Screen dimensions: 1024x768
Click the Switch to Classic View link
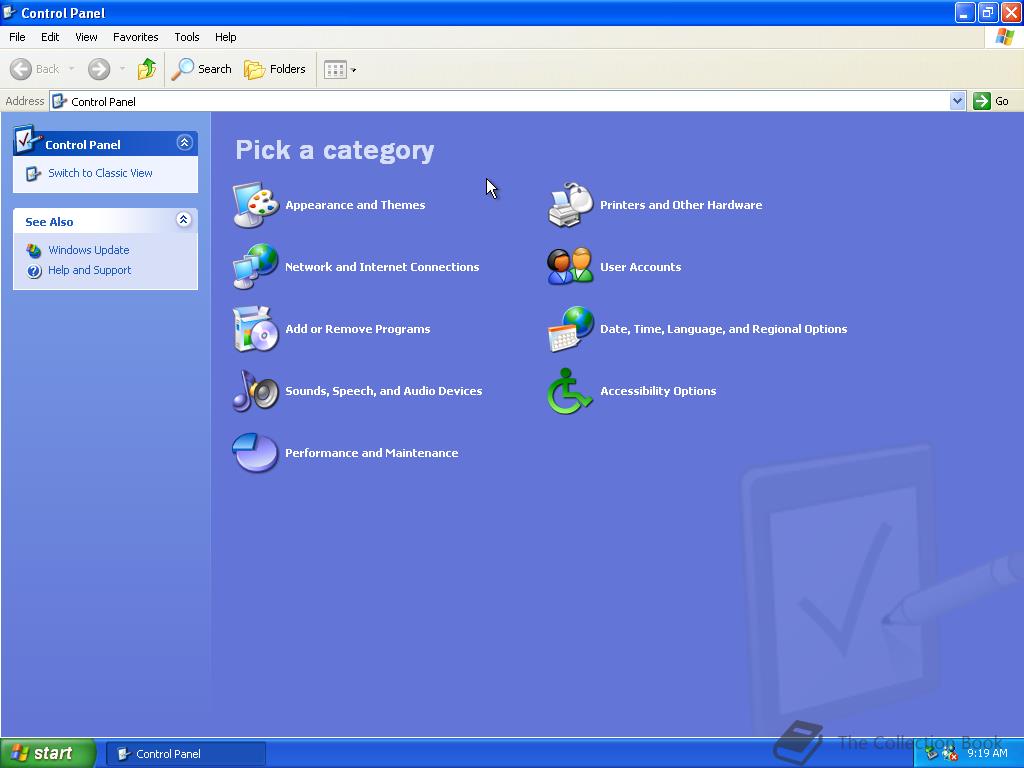tap(101, 173)
